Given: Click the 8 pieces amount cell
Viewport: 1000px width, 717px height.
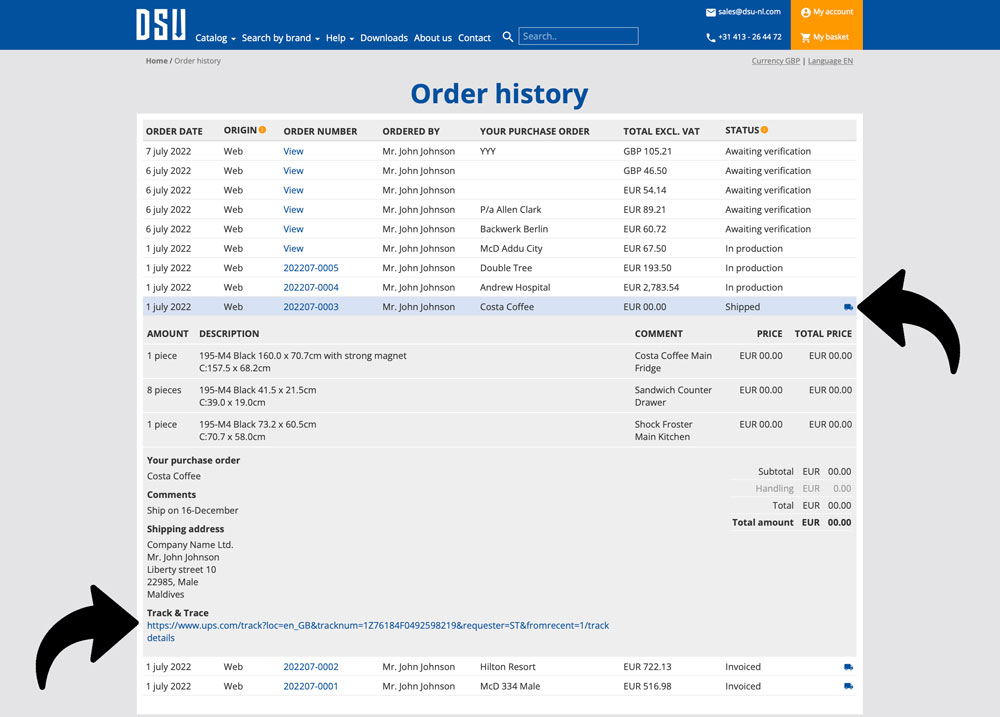Looking at the screenshot, I should coord(164,390).
